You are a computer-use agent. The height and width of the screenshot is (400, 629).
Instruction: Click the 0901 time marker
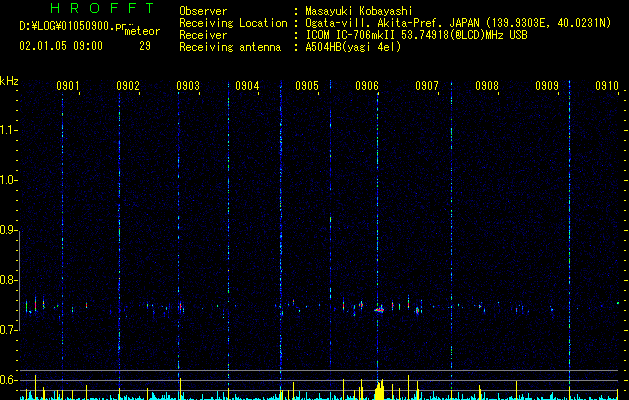pos(67,86)
